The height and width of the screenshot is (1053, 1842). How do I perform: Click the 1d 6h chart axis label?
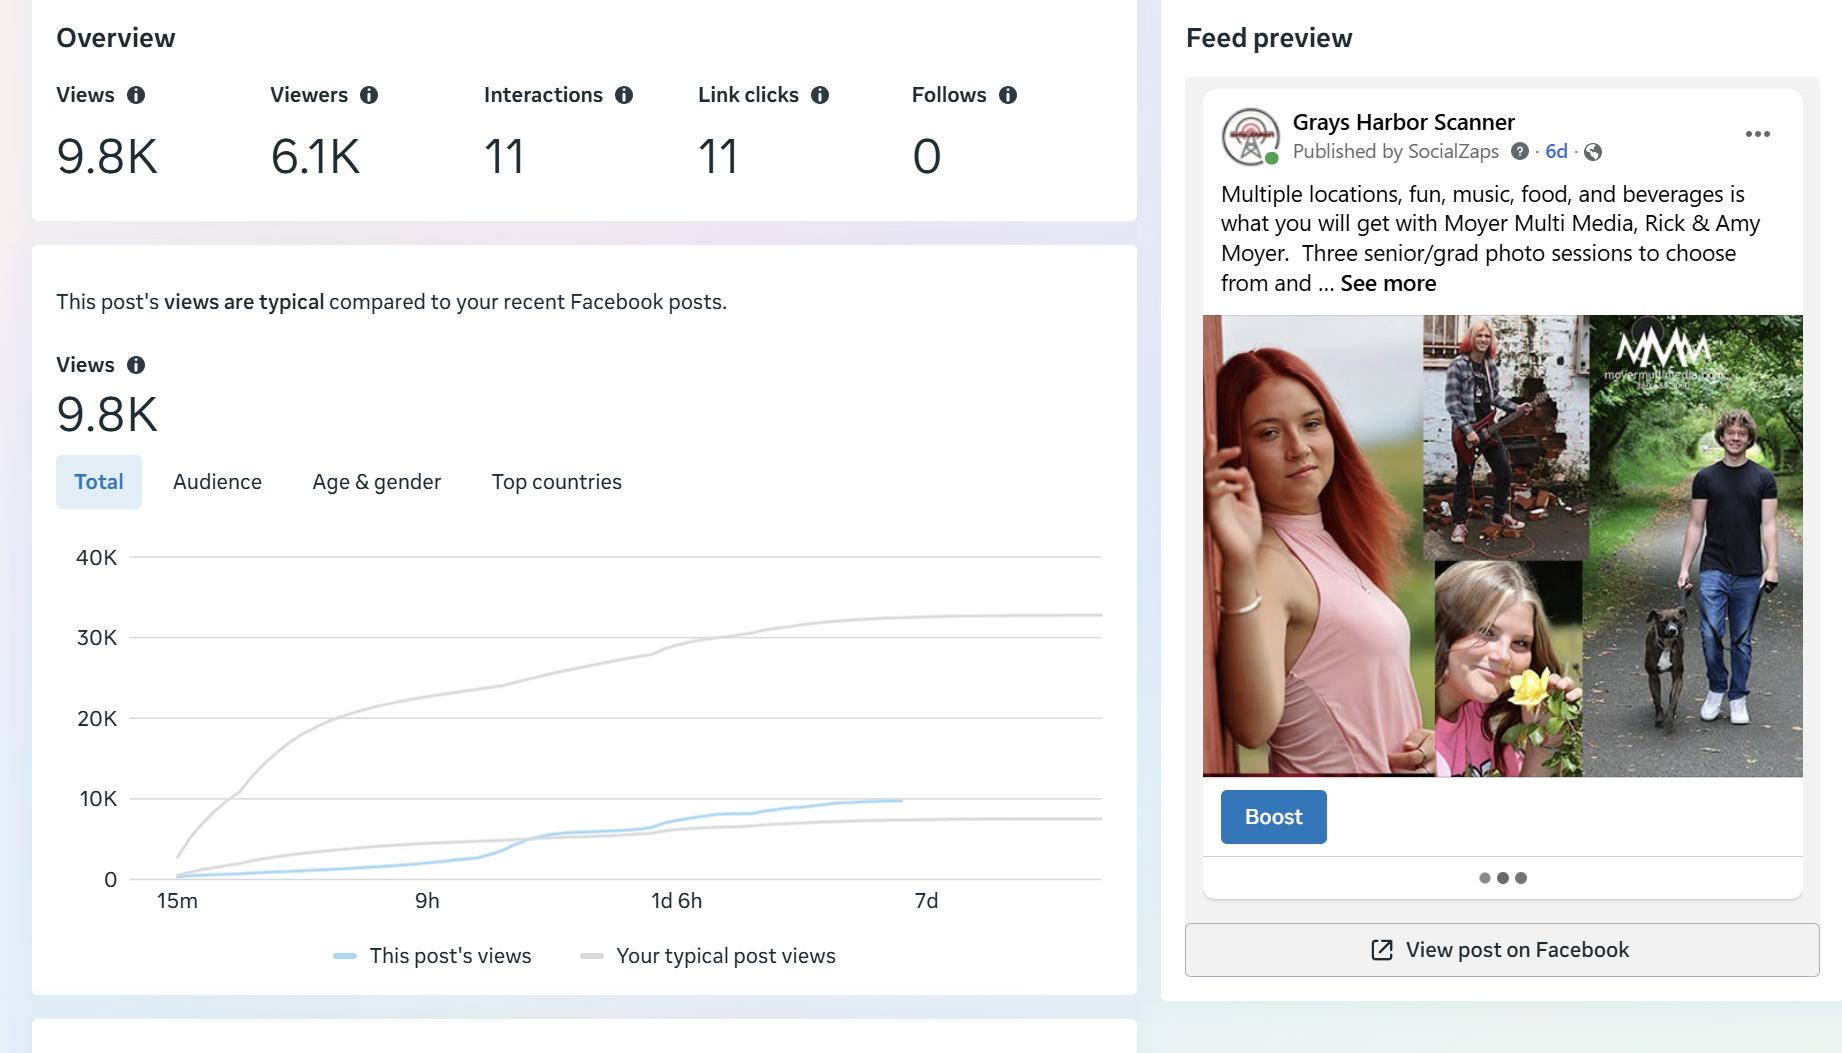[x=677, y=901]
